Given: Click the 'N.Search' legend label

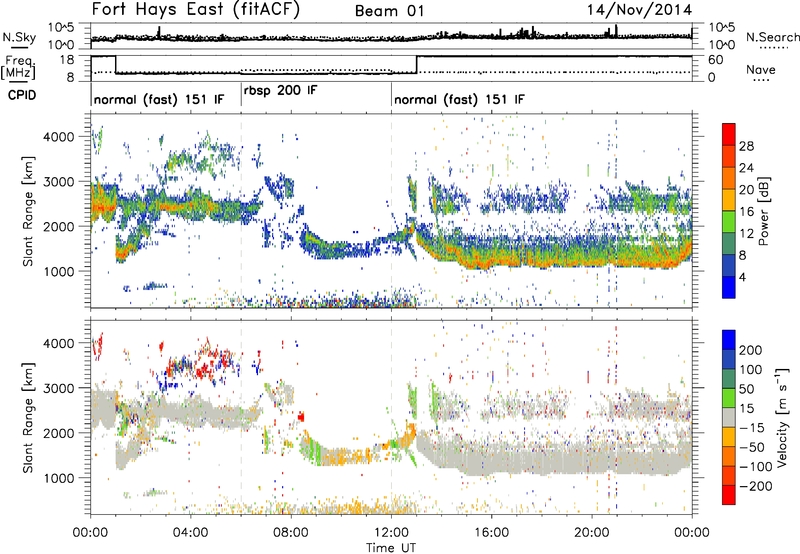Looking at the screenshot, I should pyautogui.click(x=772, y=37).
